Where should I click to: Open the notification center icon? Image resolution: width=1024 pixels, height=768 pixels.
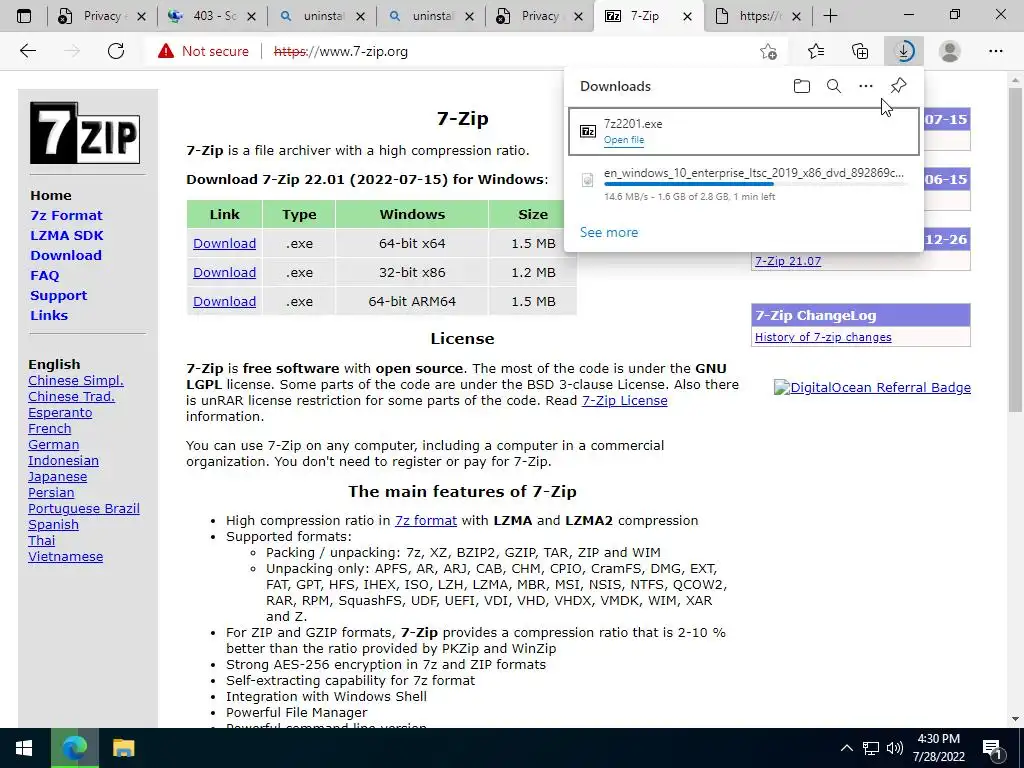[992, 748]
